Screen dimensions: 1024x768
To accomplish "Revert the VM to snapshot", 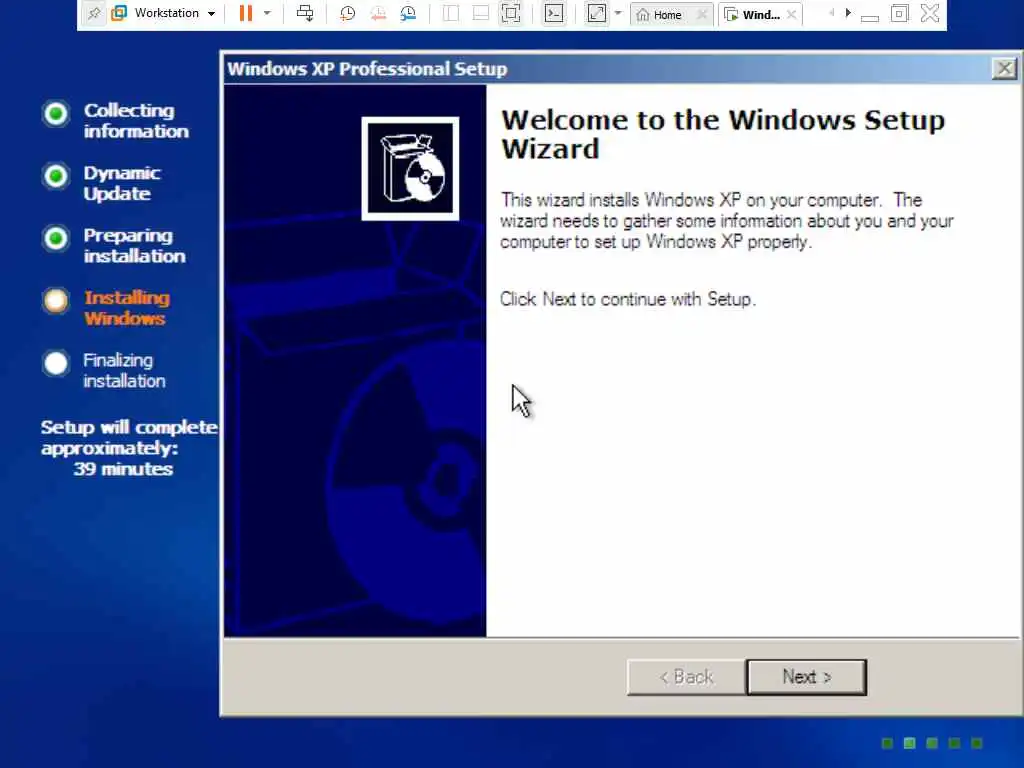I will [x=378, y=13].
